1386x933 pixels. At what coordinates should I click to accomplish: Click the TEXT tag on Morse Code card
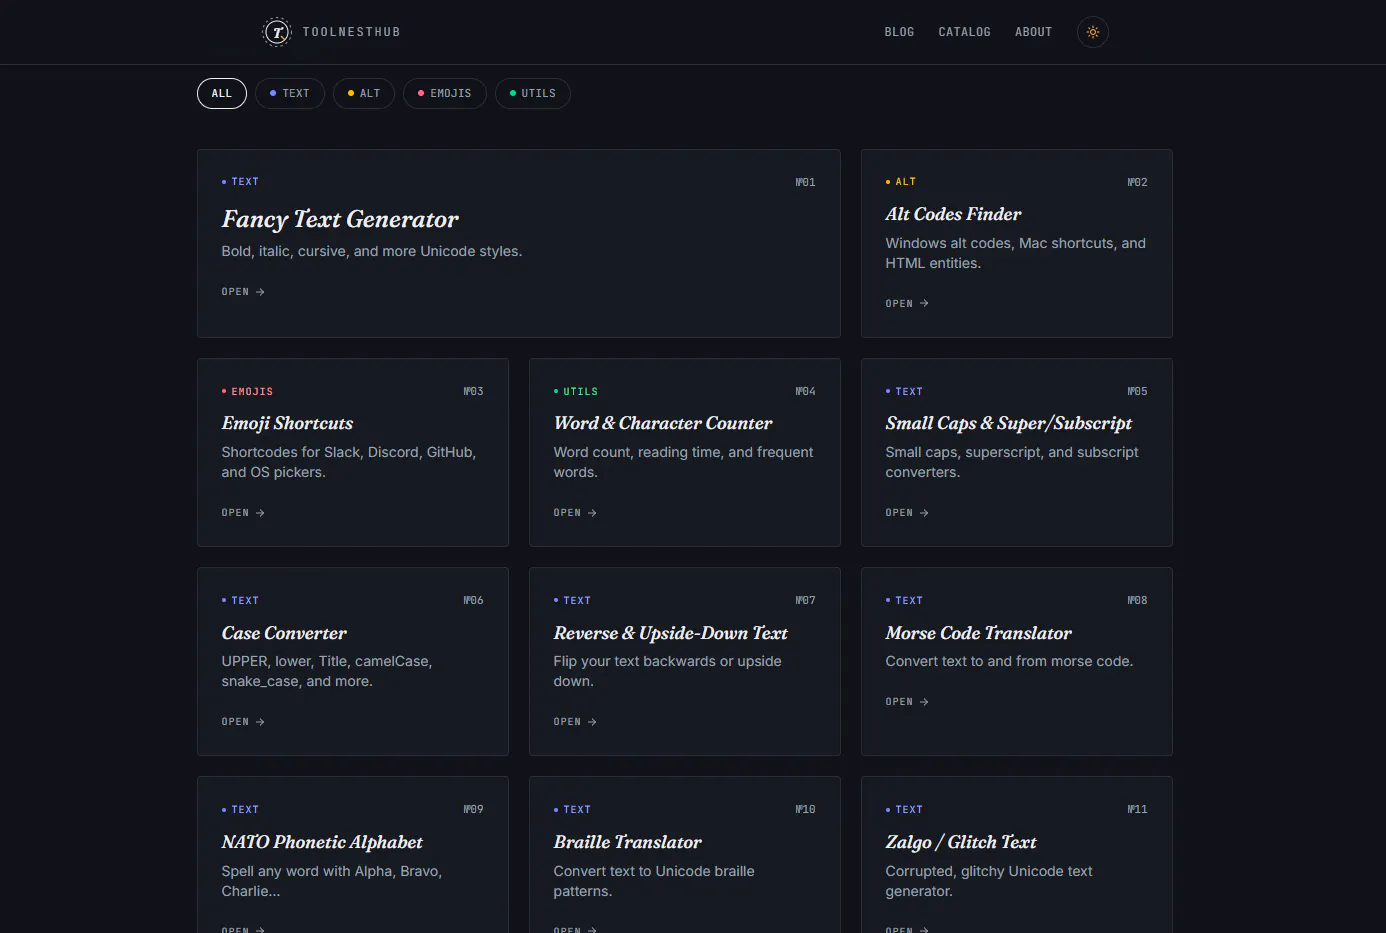tap(904, 601)
